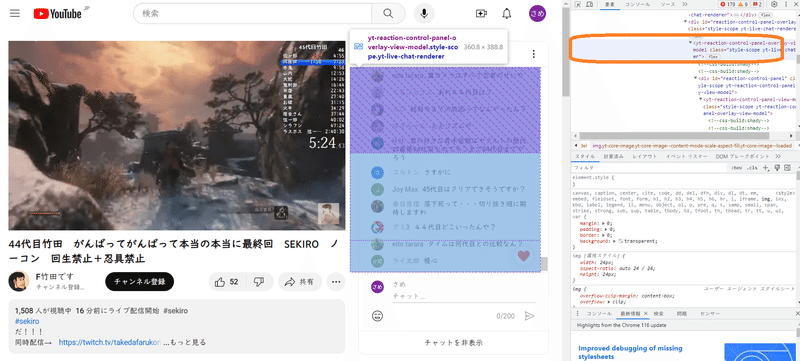Image resolution: width=800 pixels, height=361 pixels.
Task: Open the twitch.tv/takedafarukon link
Action: point(110,342)
